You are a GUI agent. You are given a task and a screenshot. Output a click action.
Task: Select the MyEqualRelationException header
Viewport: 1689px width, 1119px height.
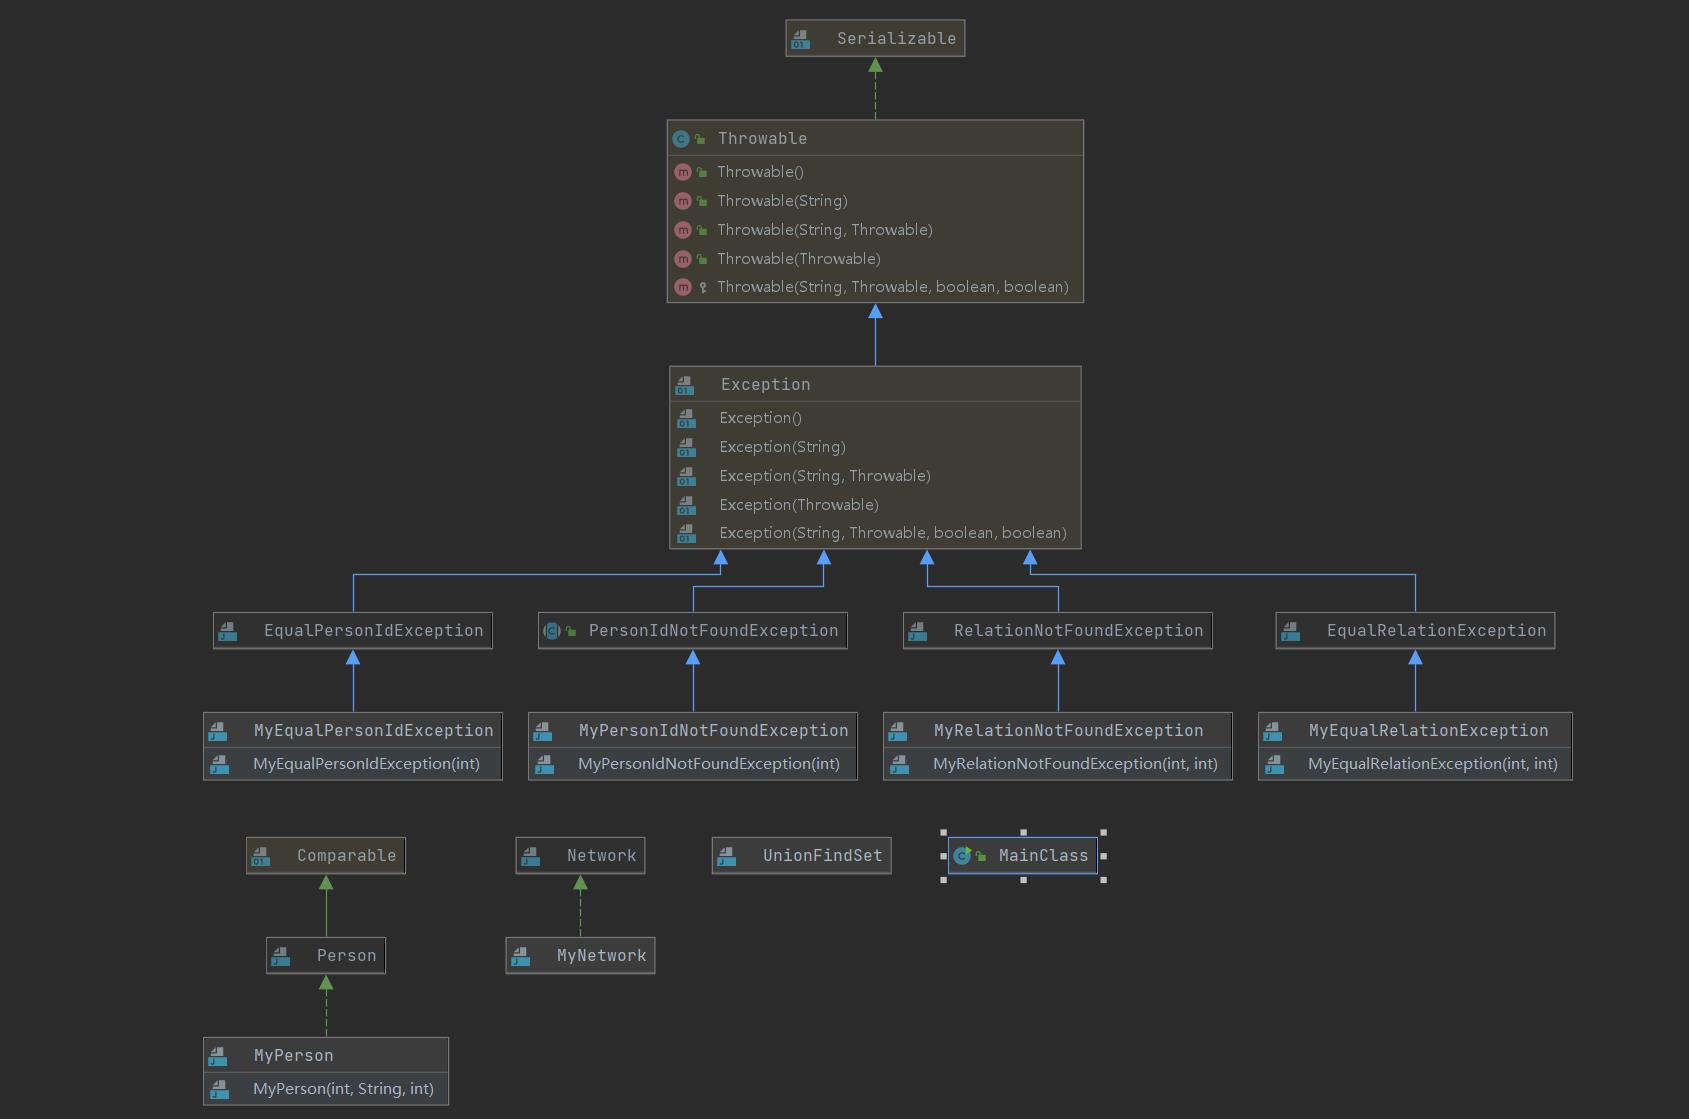click(1415, 730)
